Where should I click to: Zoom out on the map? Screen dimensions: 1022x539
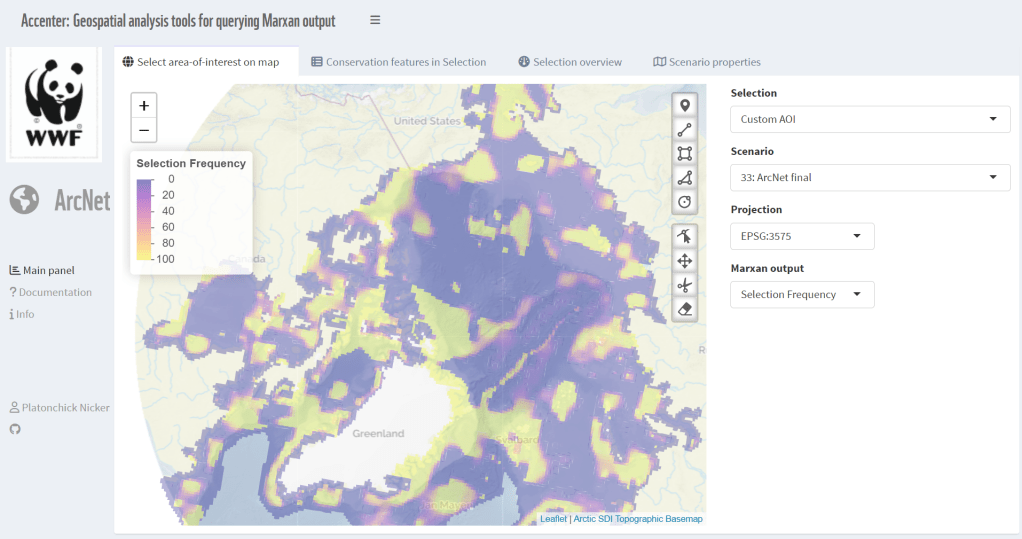[x=144, y=130]
